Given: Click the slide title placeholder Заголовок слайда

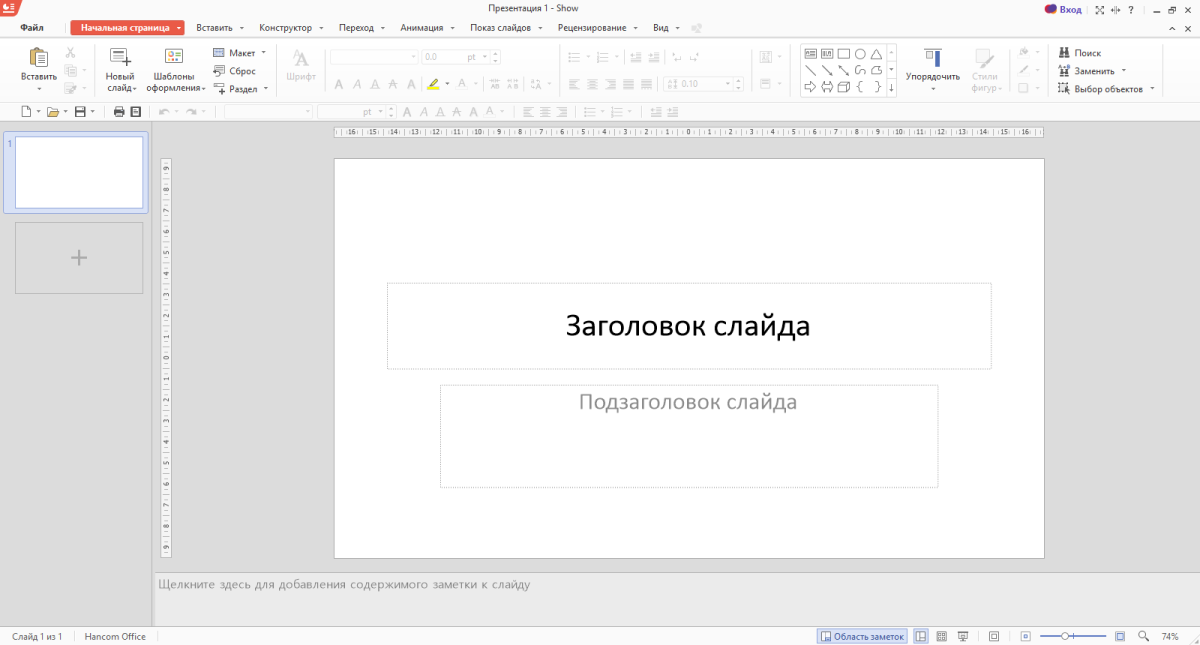Looking at the screenshot, I should point(688,326).
